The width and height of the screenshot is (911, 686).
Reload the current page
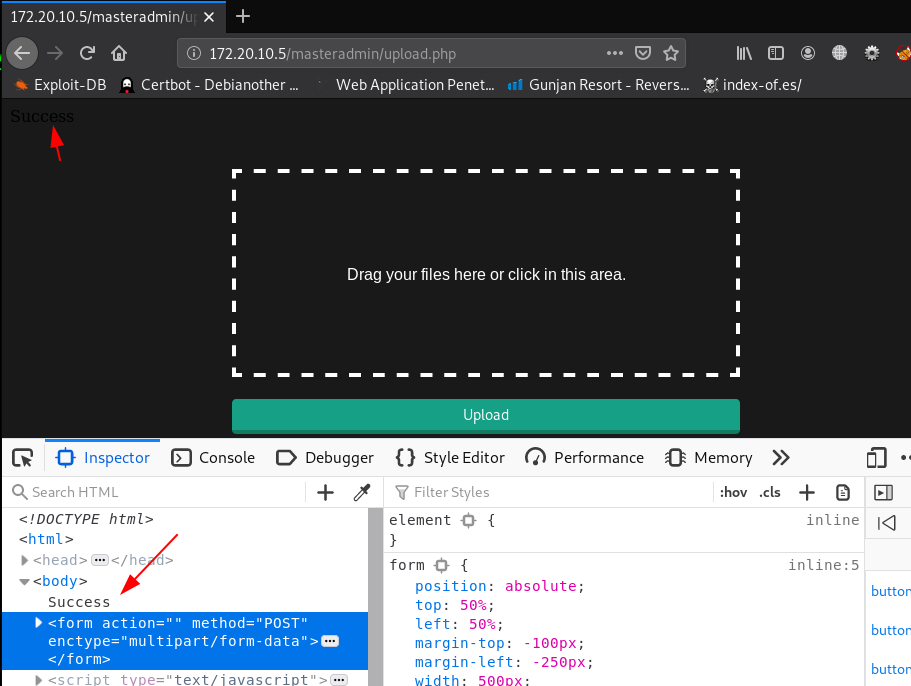87,53
